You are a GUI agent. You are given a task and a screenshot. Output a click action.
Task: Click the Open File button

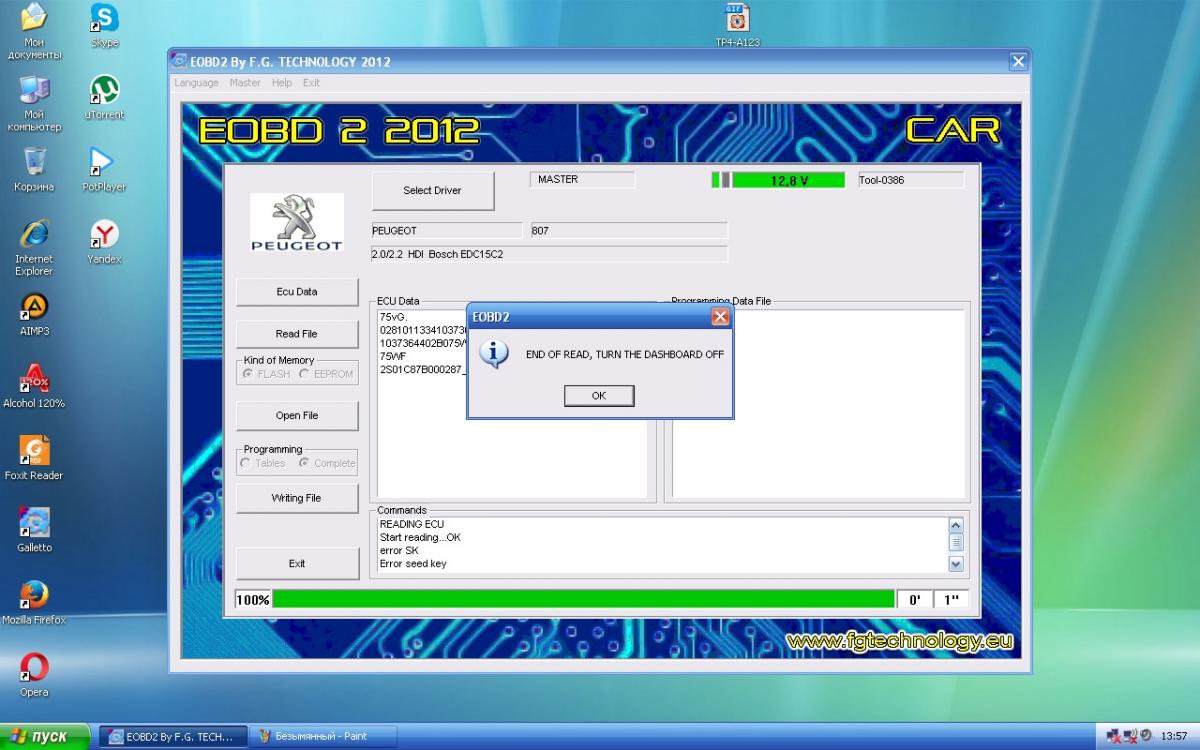[297, 416]
